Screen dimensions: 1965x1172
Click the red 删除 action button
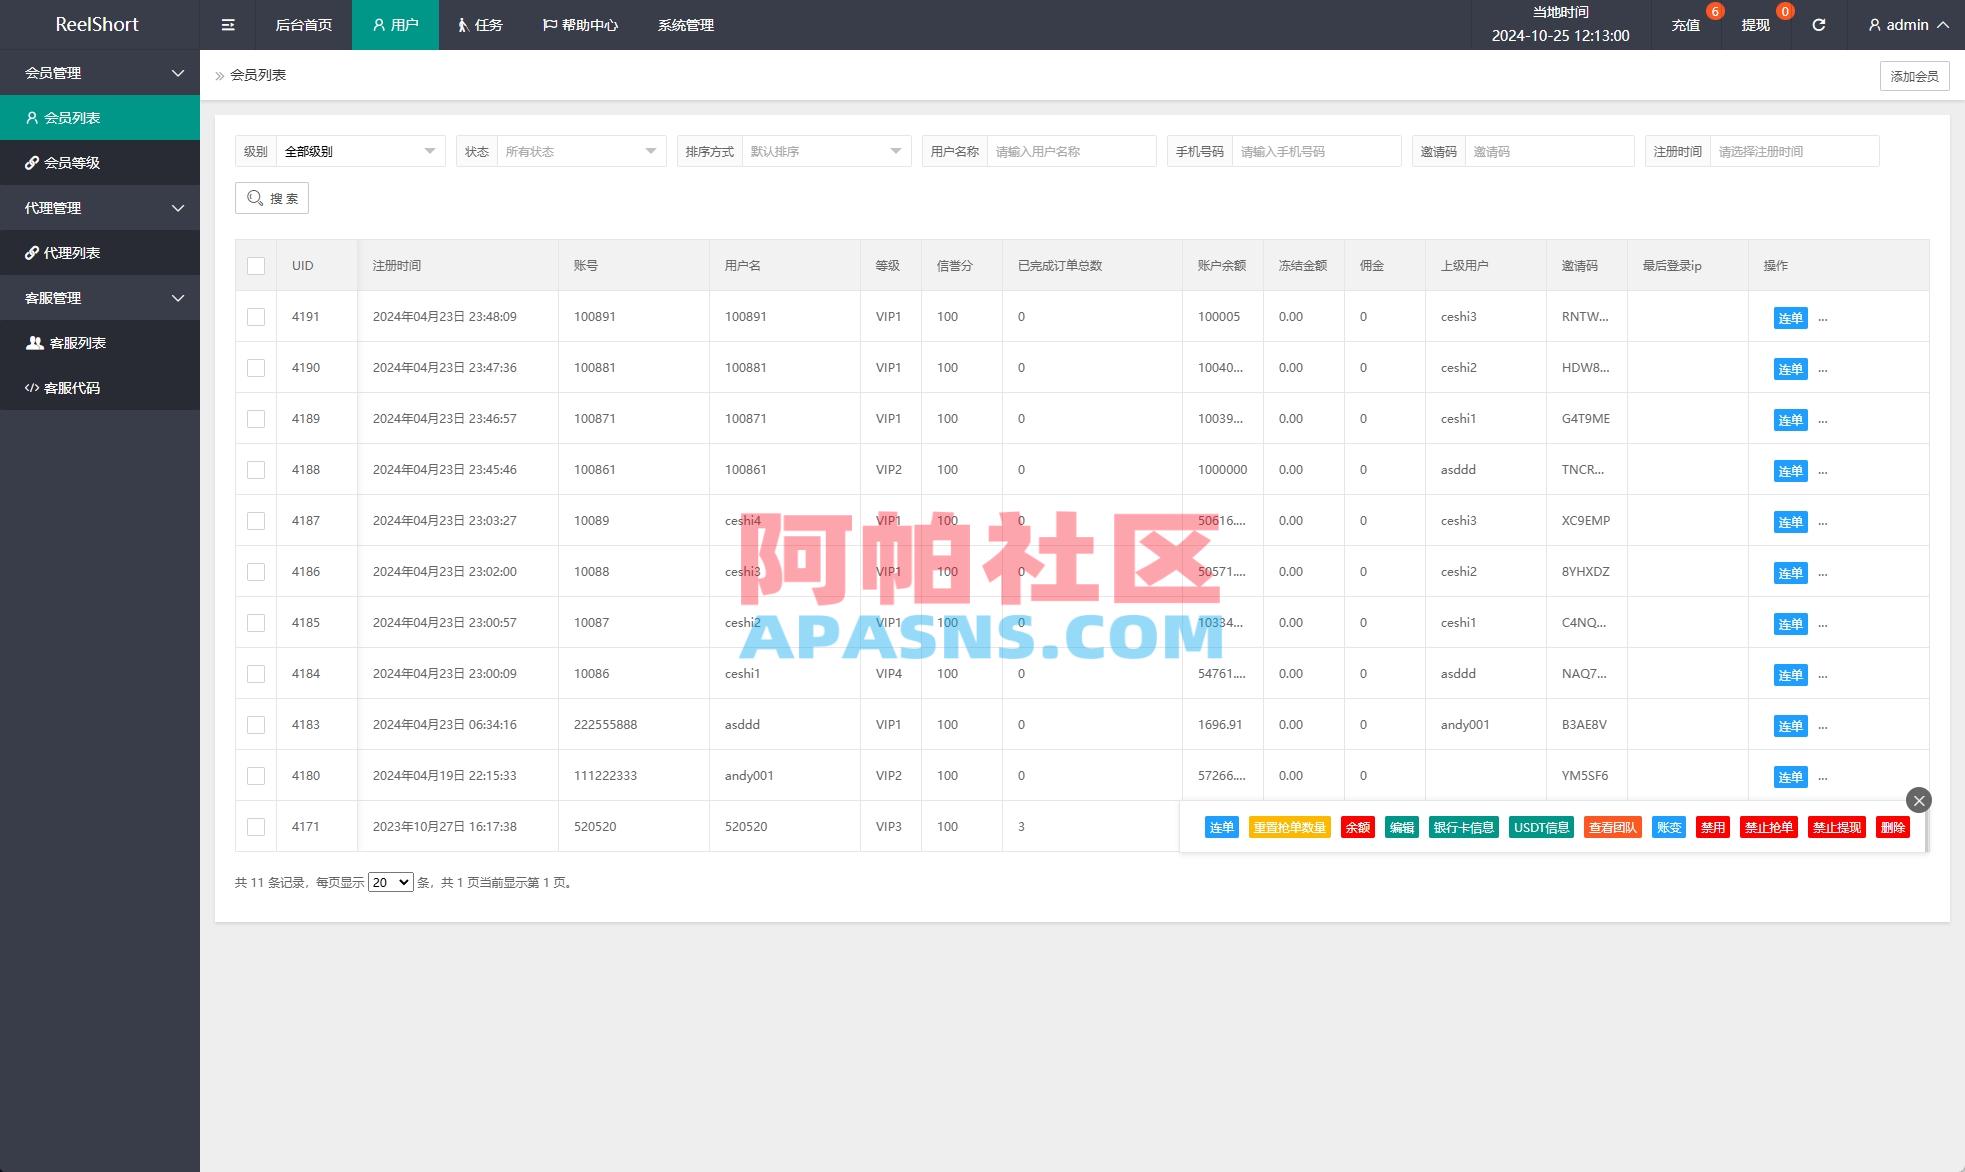coord(1891,827)
